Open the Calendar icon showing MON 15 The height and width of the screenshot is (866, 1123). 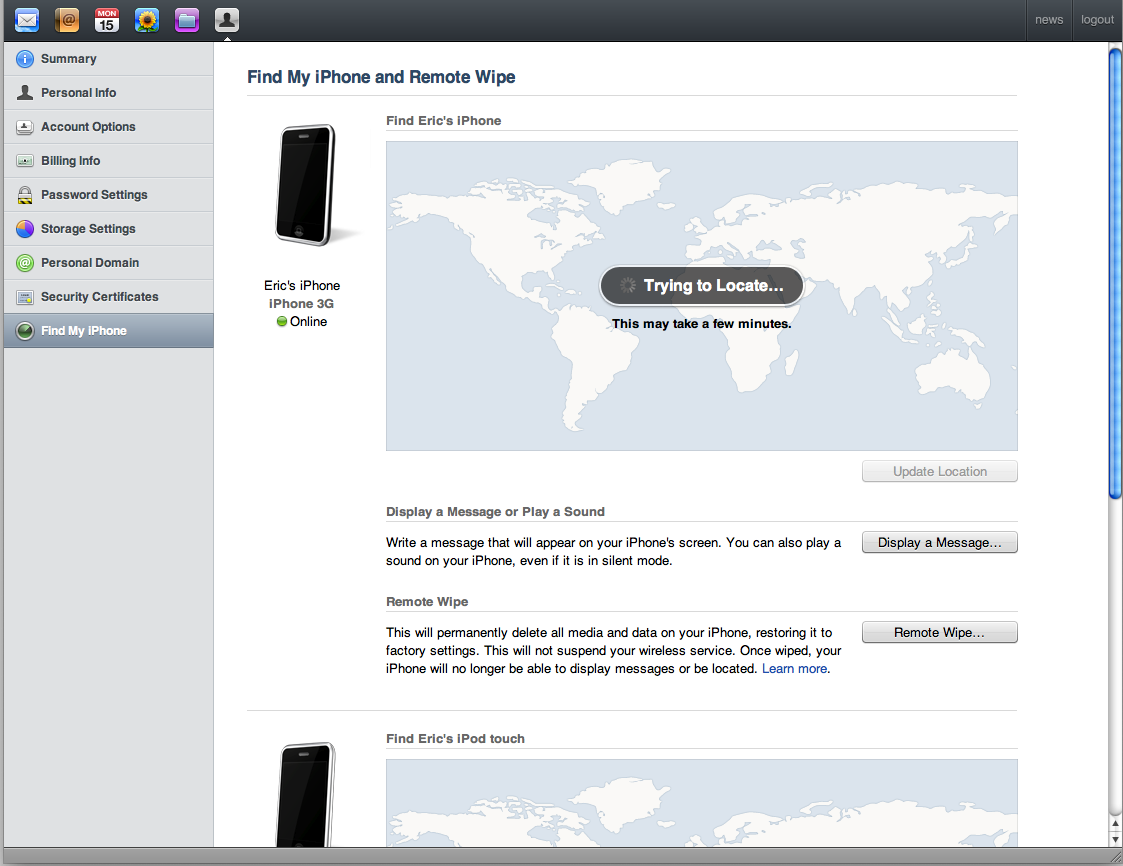[107, 19]
